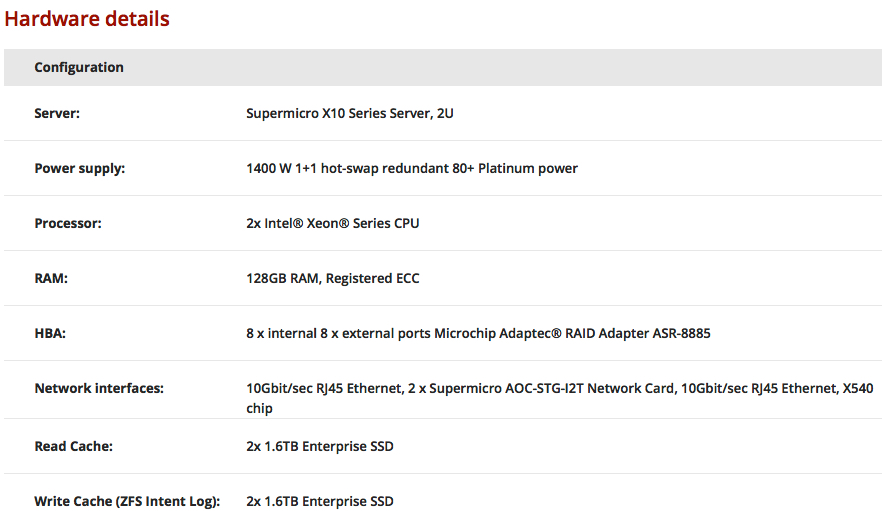Click the RAM: row label

coord(51,279)
